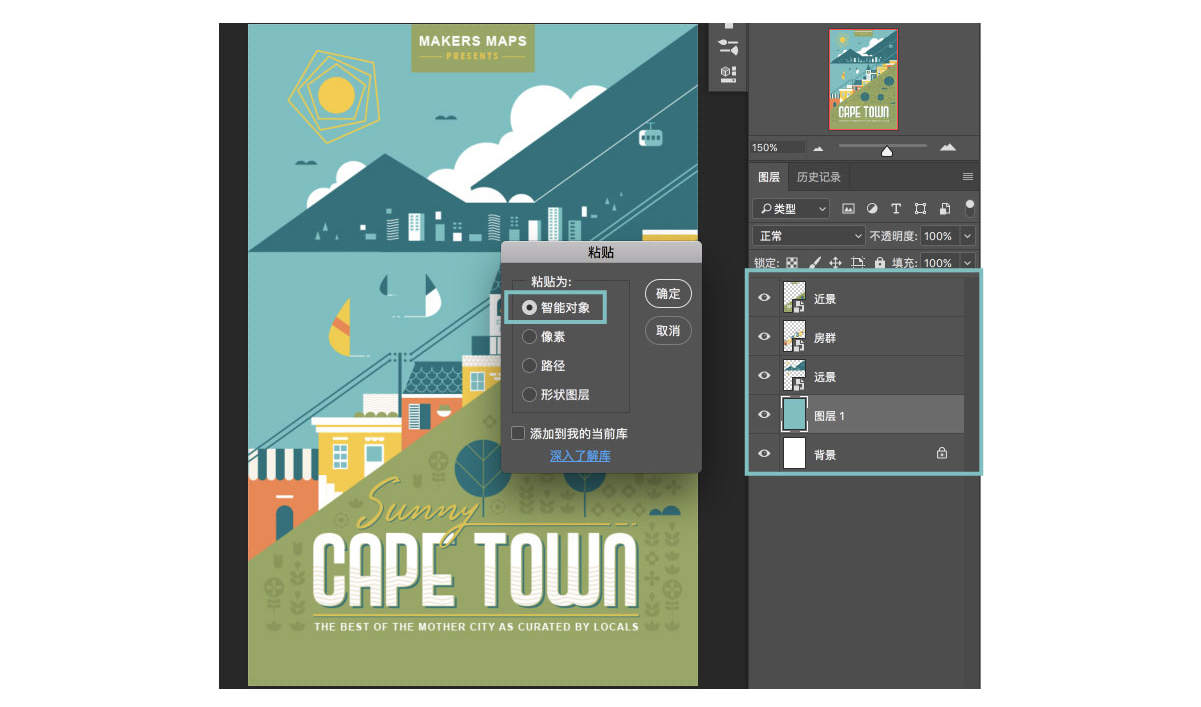Viewport: 1201px width, 707px height.
Task: Expand the 不透明度 opacity dropdown arrow
Action: [966, 236]
